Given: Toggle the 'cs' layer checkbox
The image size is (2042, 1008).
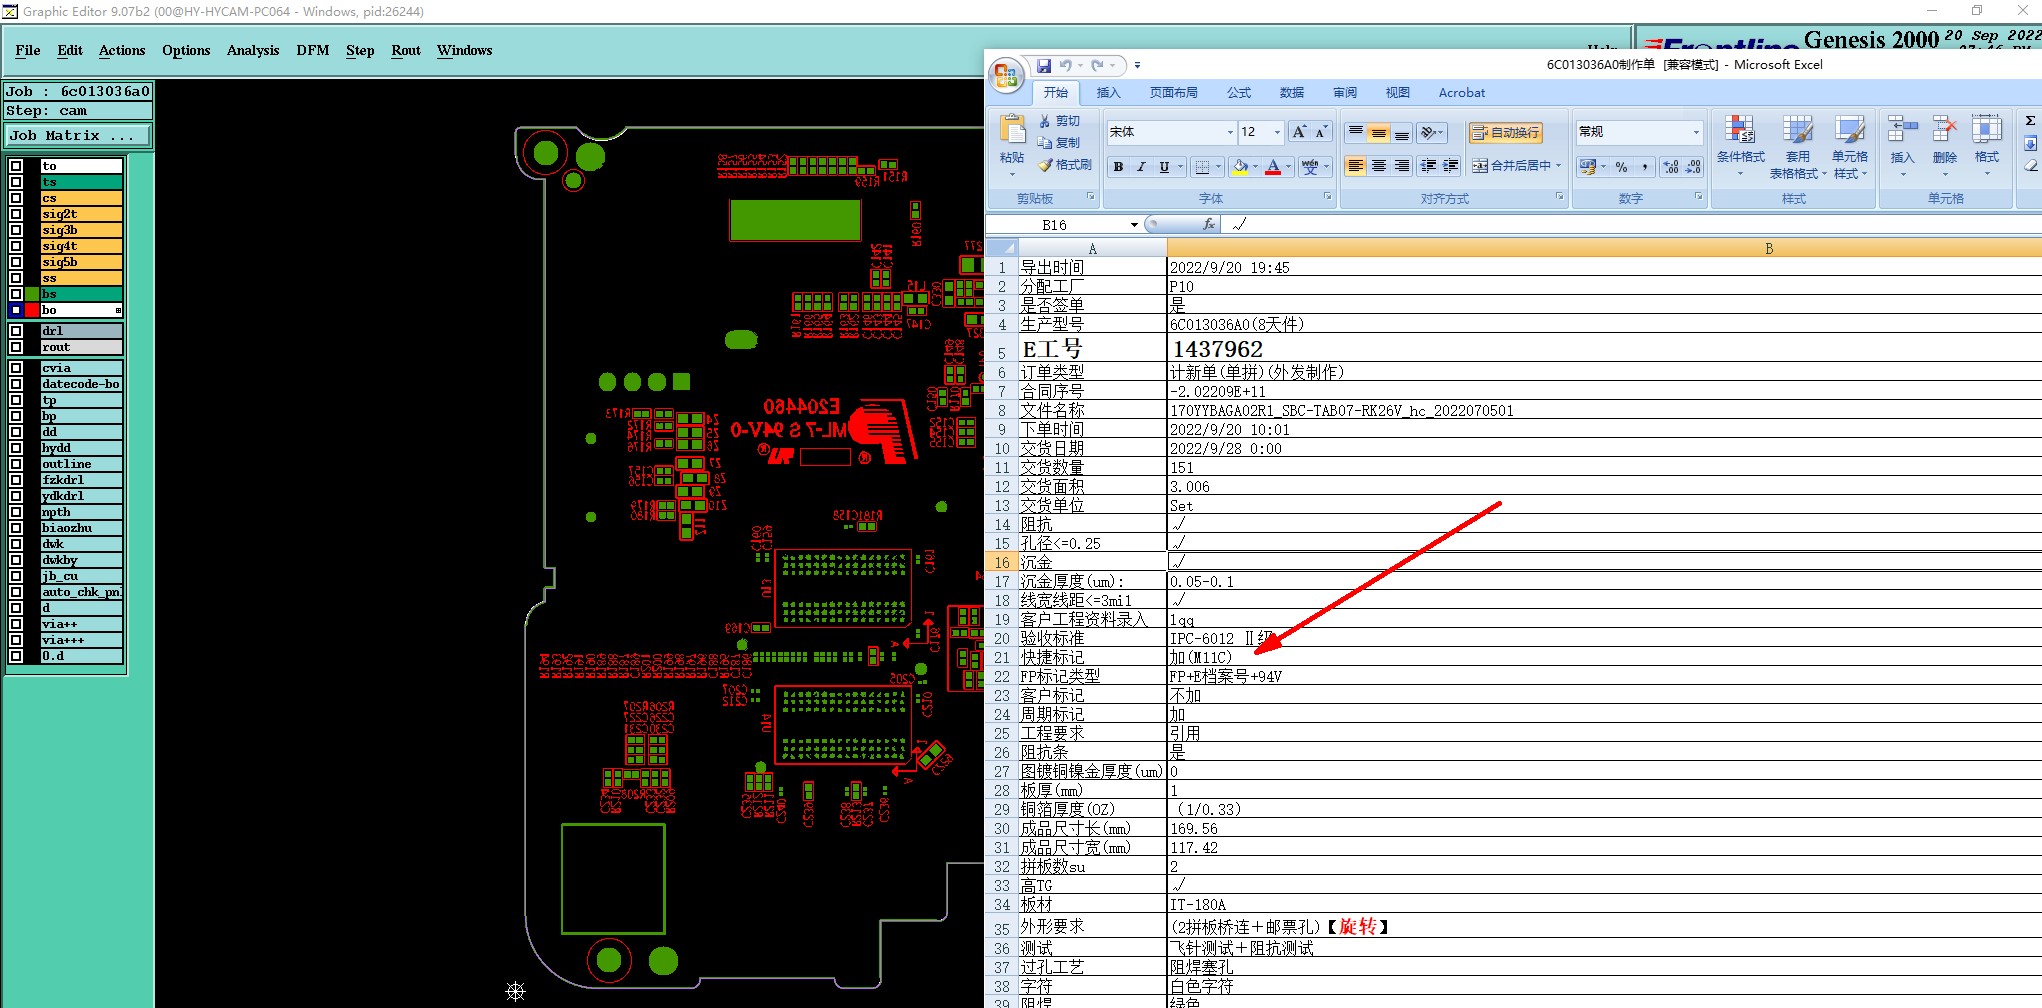Looking at the screenshot, I should tap(17, 198).
